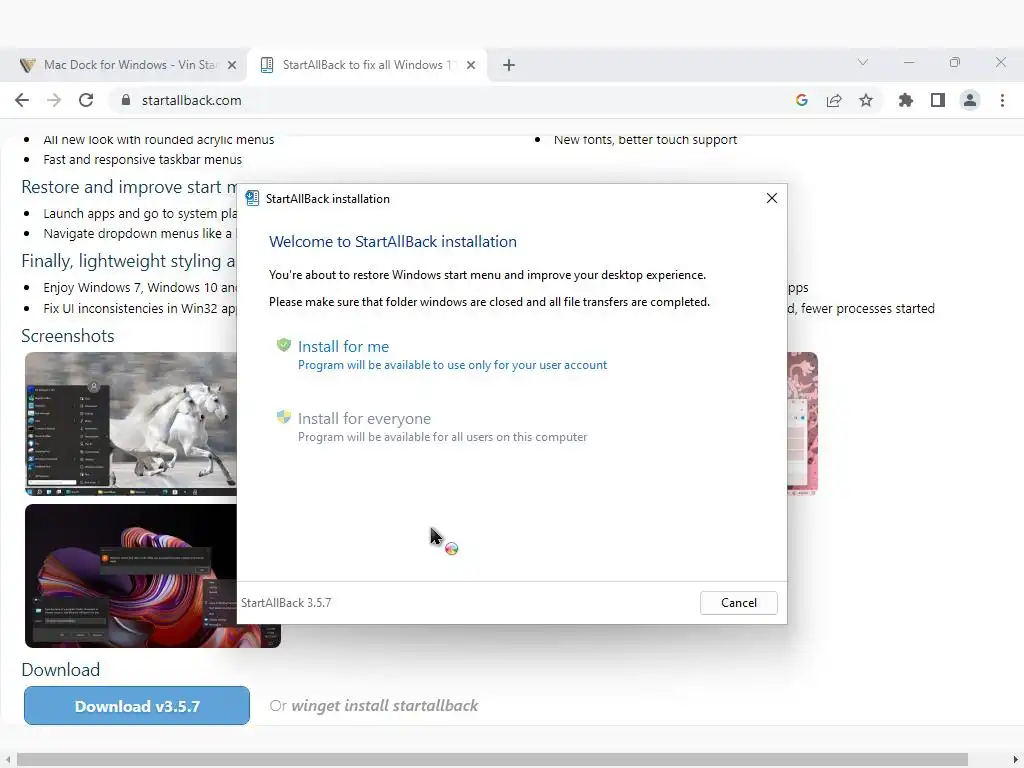Click the 'You're about to restore' sentence
The image size is (1024, 768).
coord(487,275)
